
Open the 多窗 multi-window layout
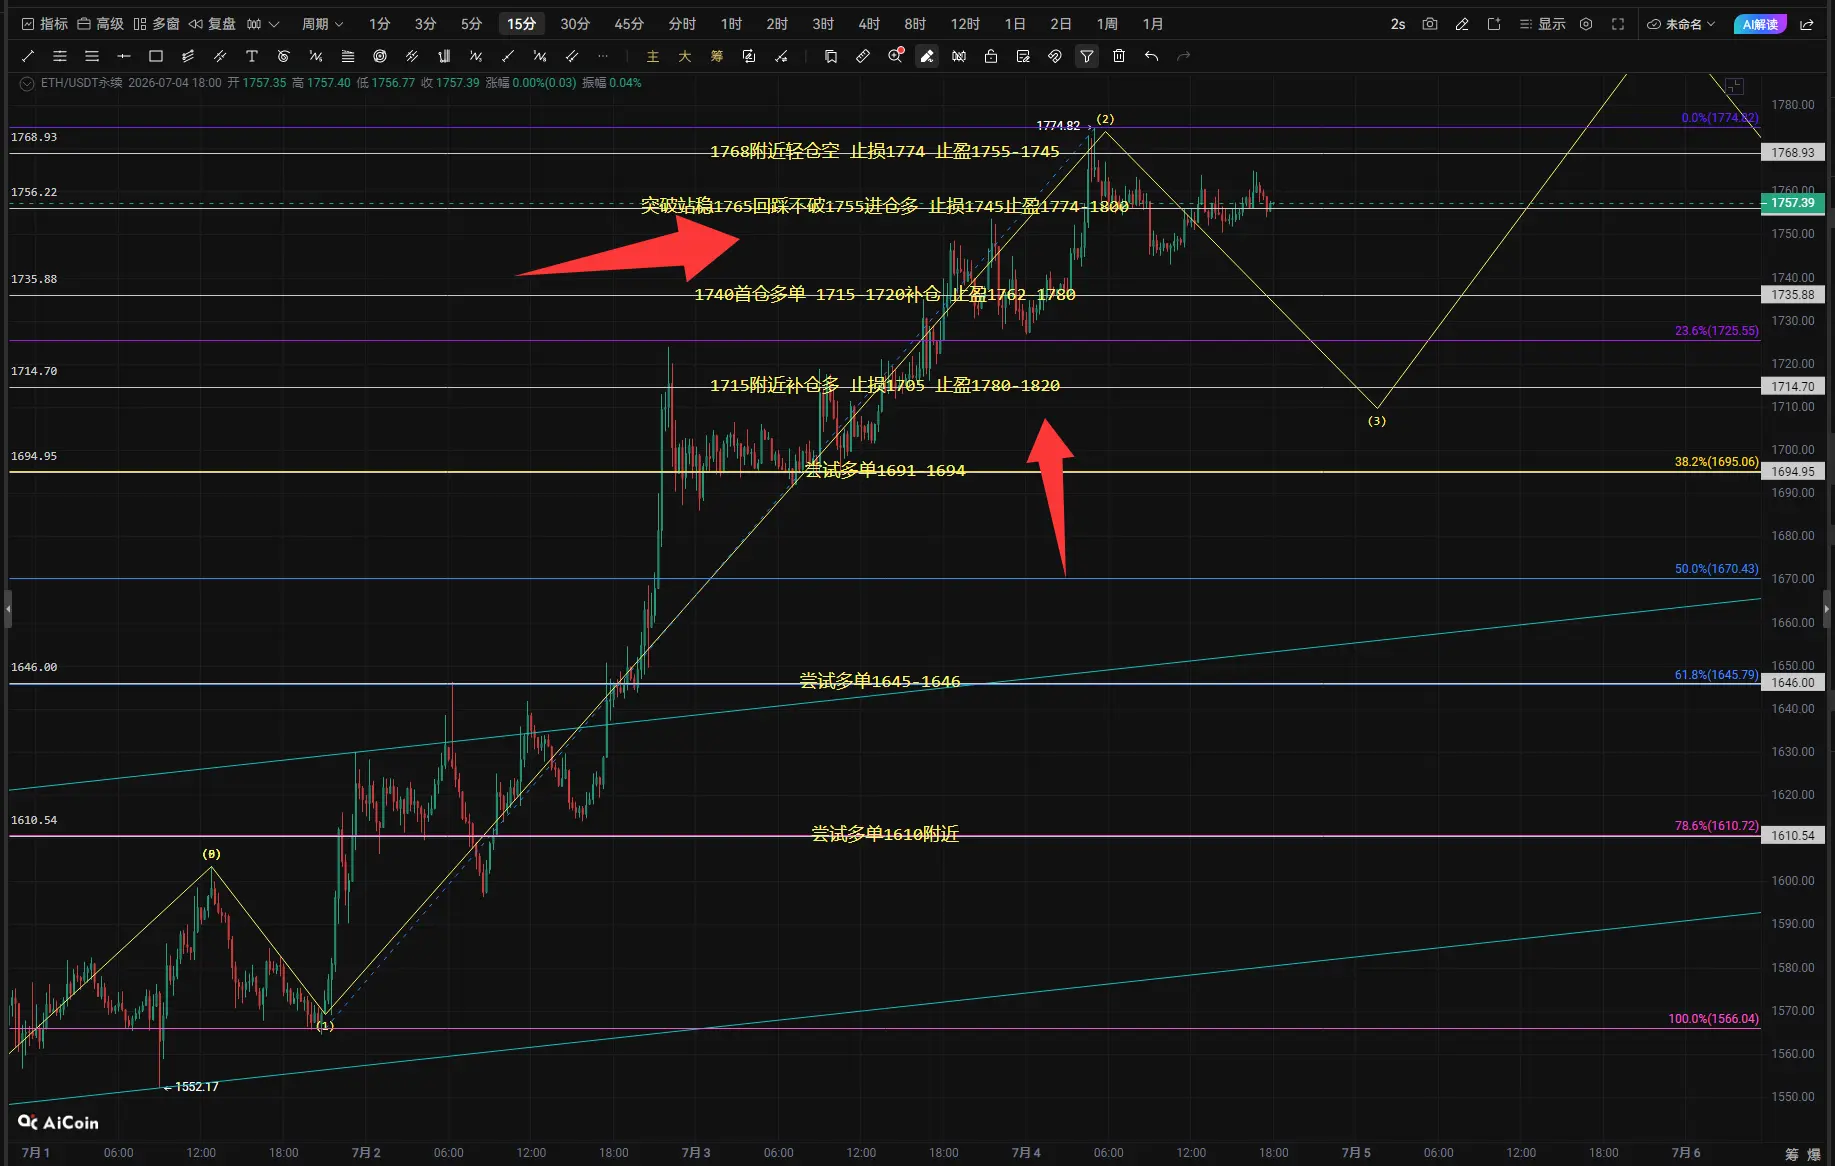pos(156,24)
